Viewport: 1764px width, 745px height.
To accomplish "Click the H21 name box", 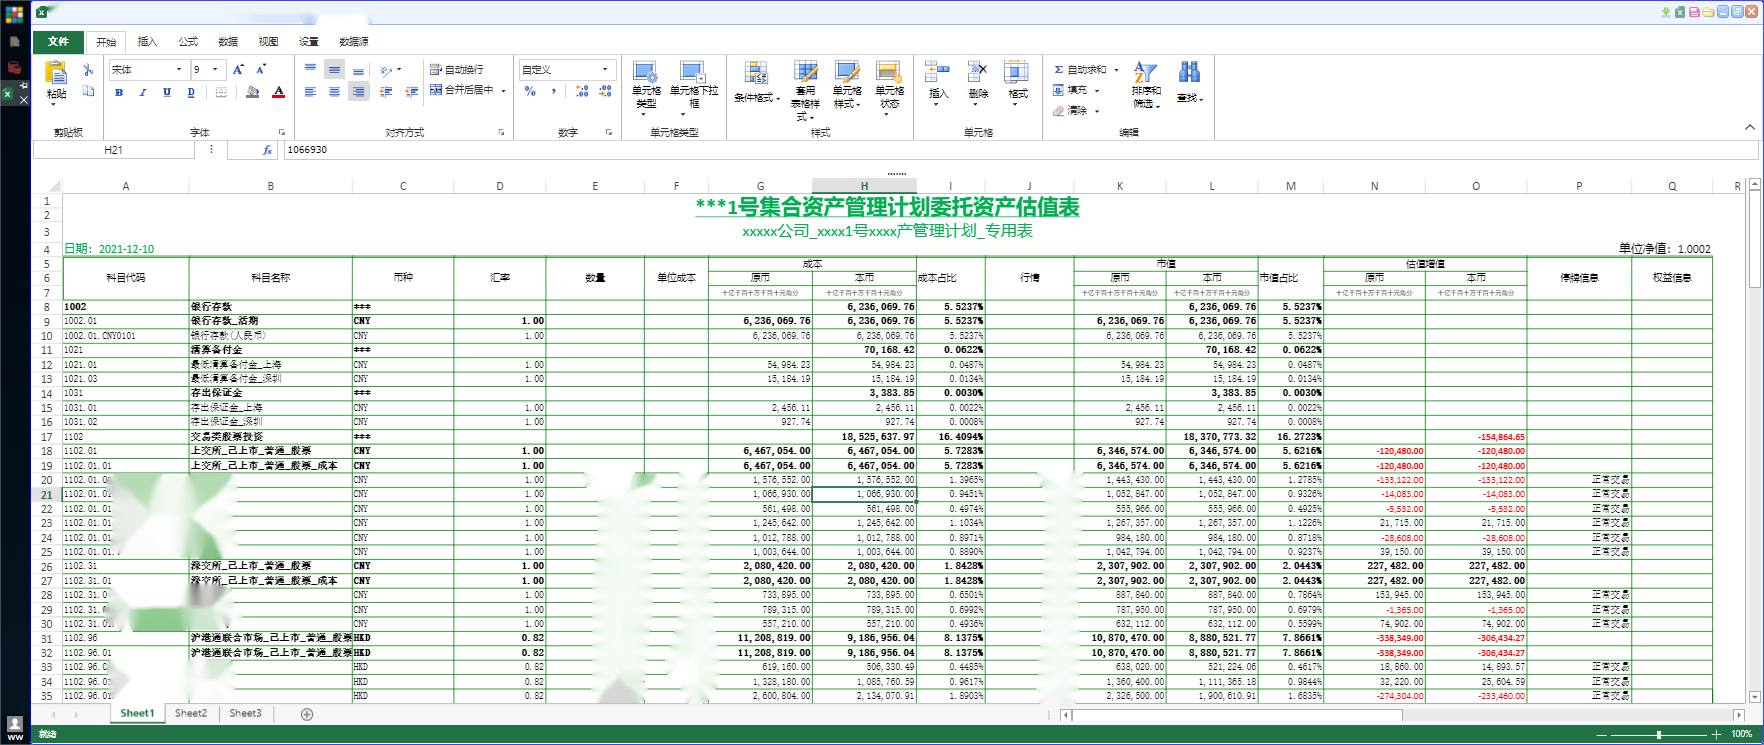I will pyautogui.click(x=114, y=150).
